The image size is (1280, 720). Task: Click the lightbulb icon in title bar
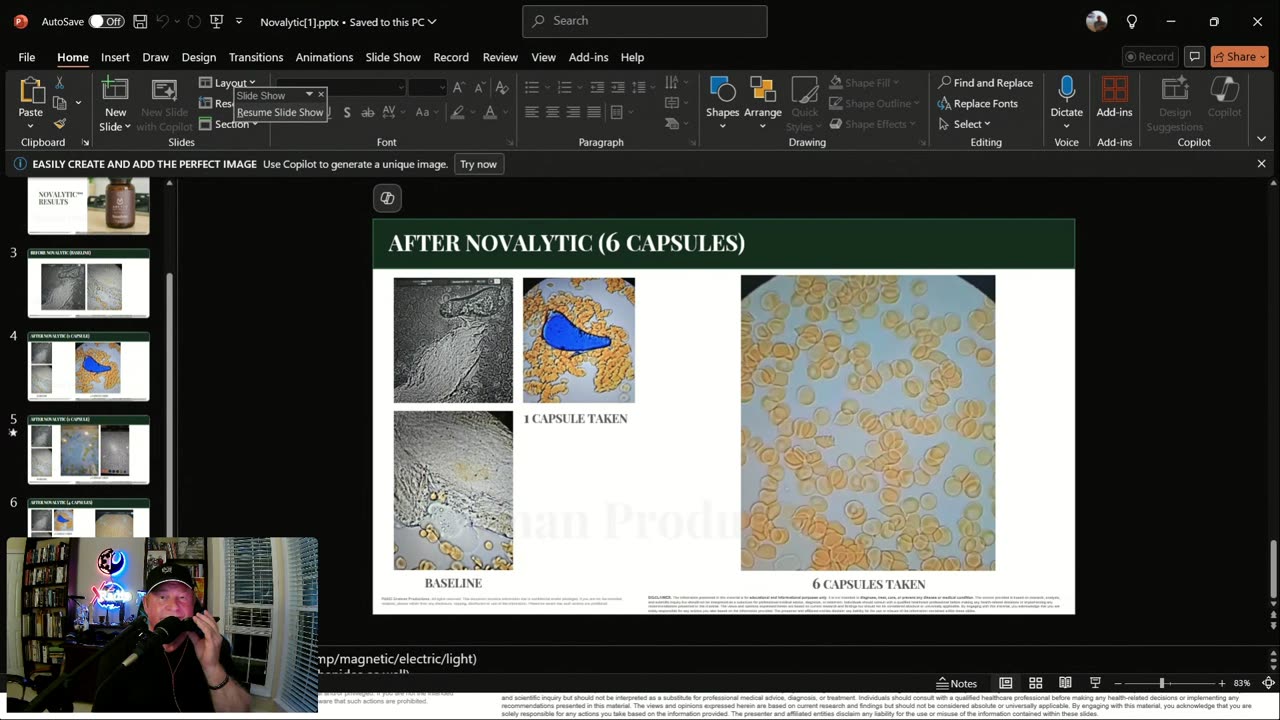pos(1132,21)
